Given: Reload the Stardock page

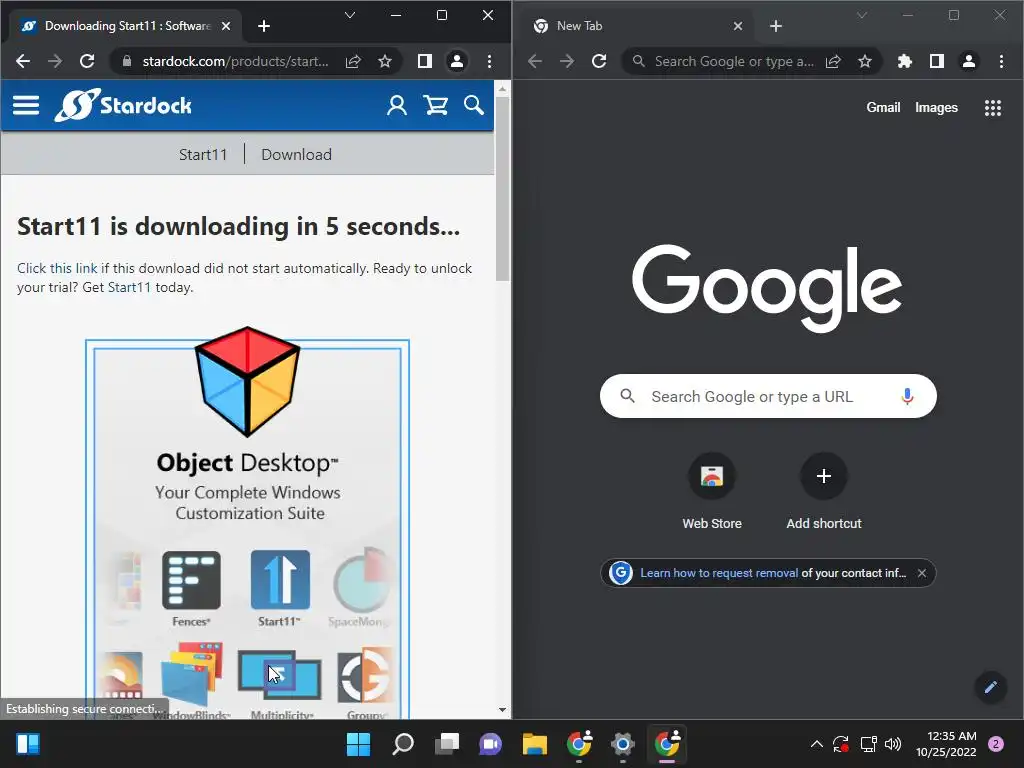Looking at the screenshot, I should point(87,61).
